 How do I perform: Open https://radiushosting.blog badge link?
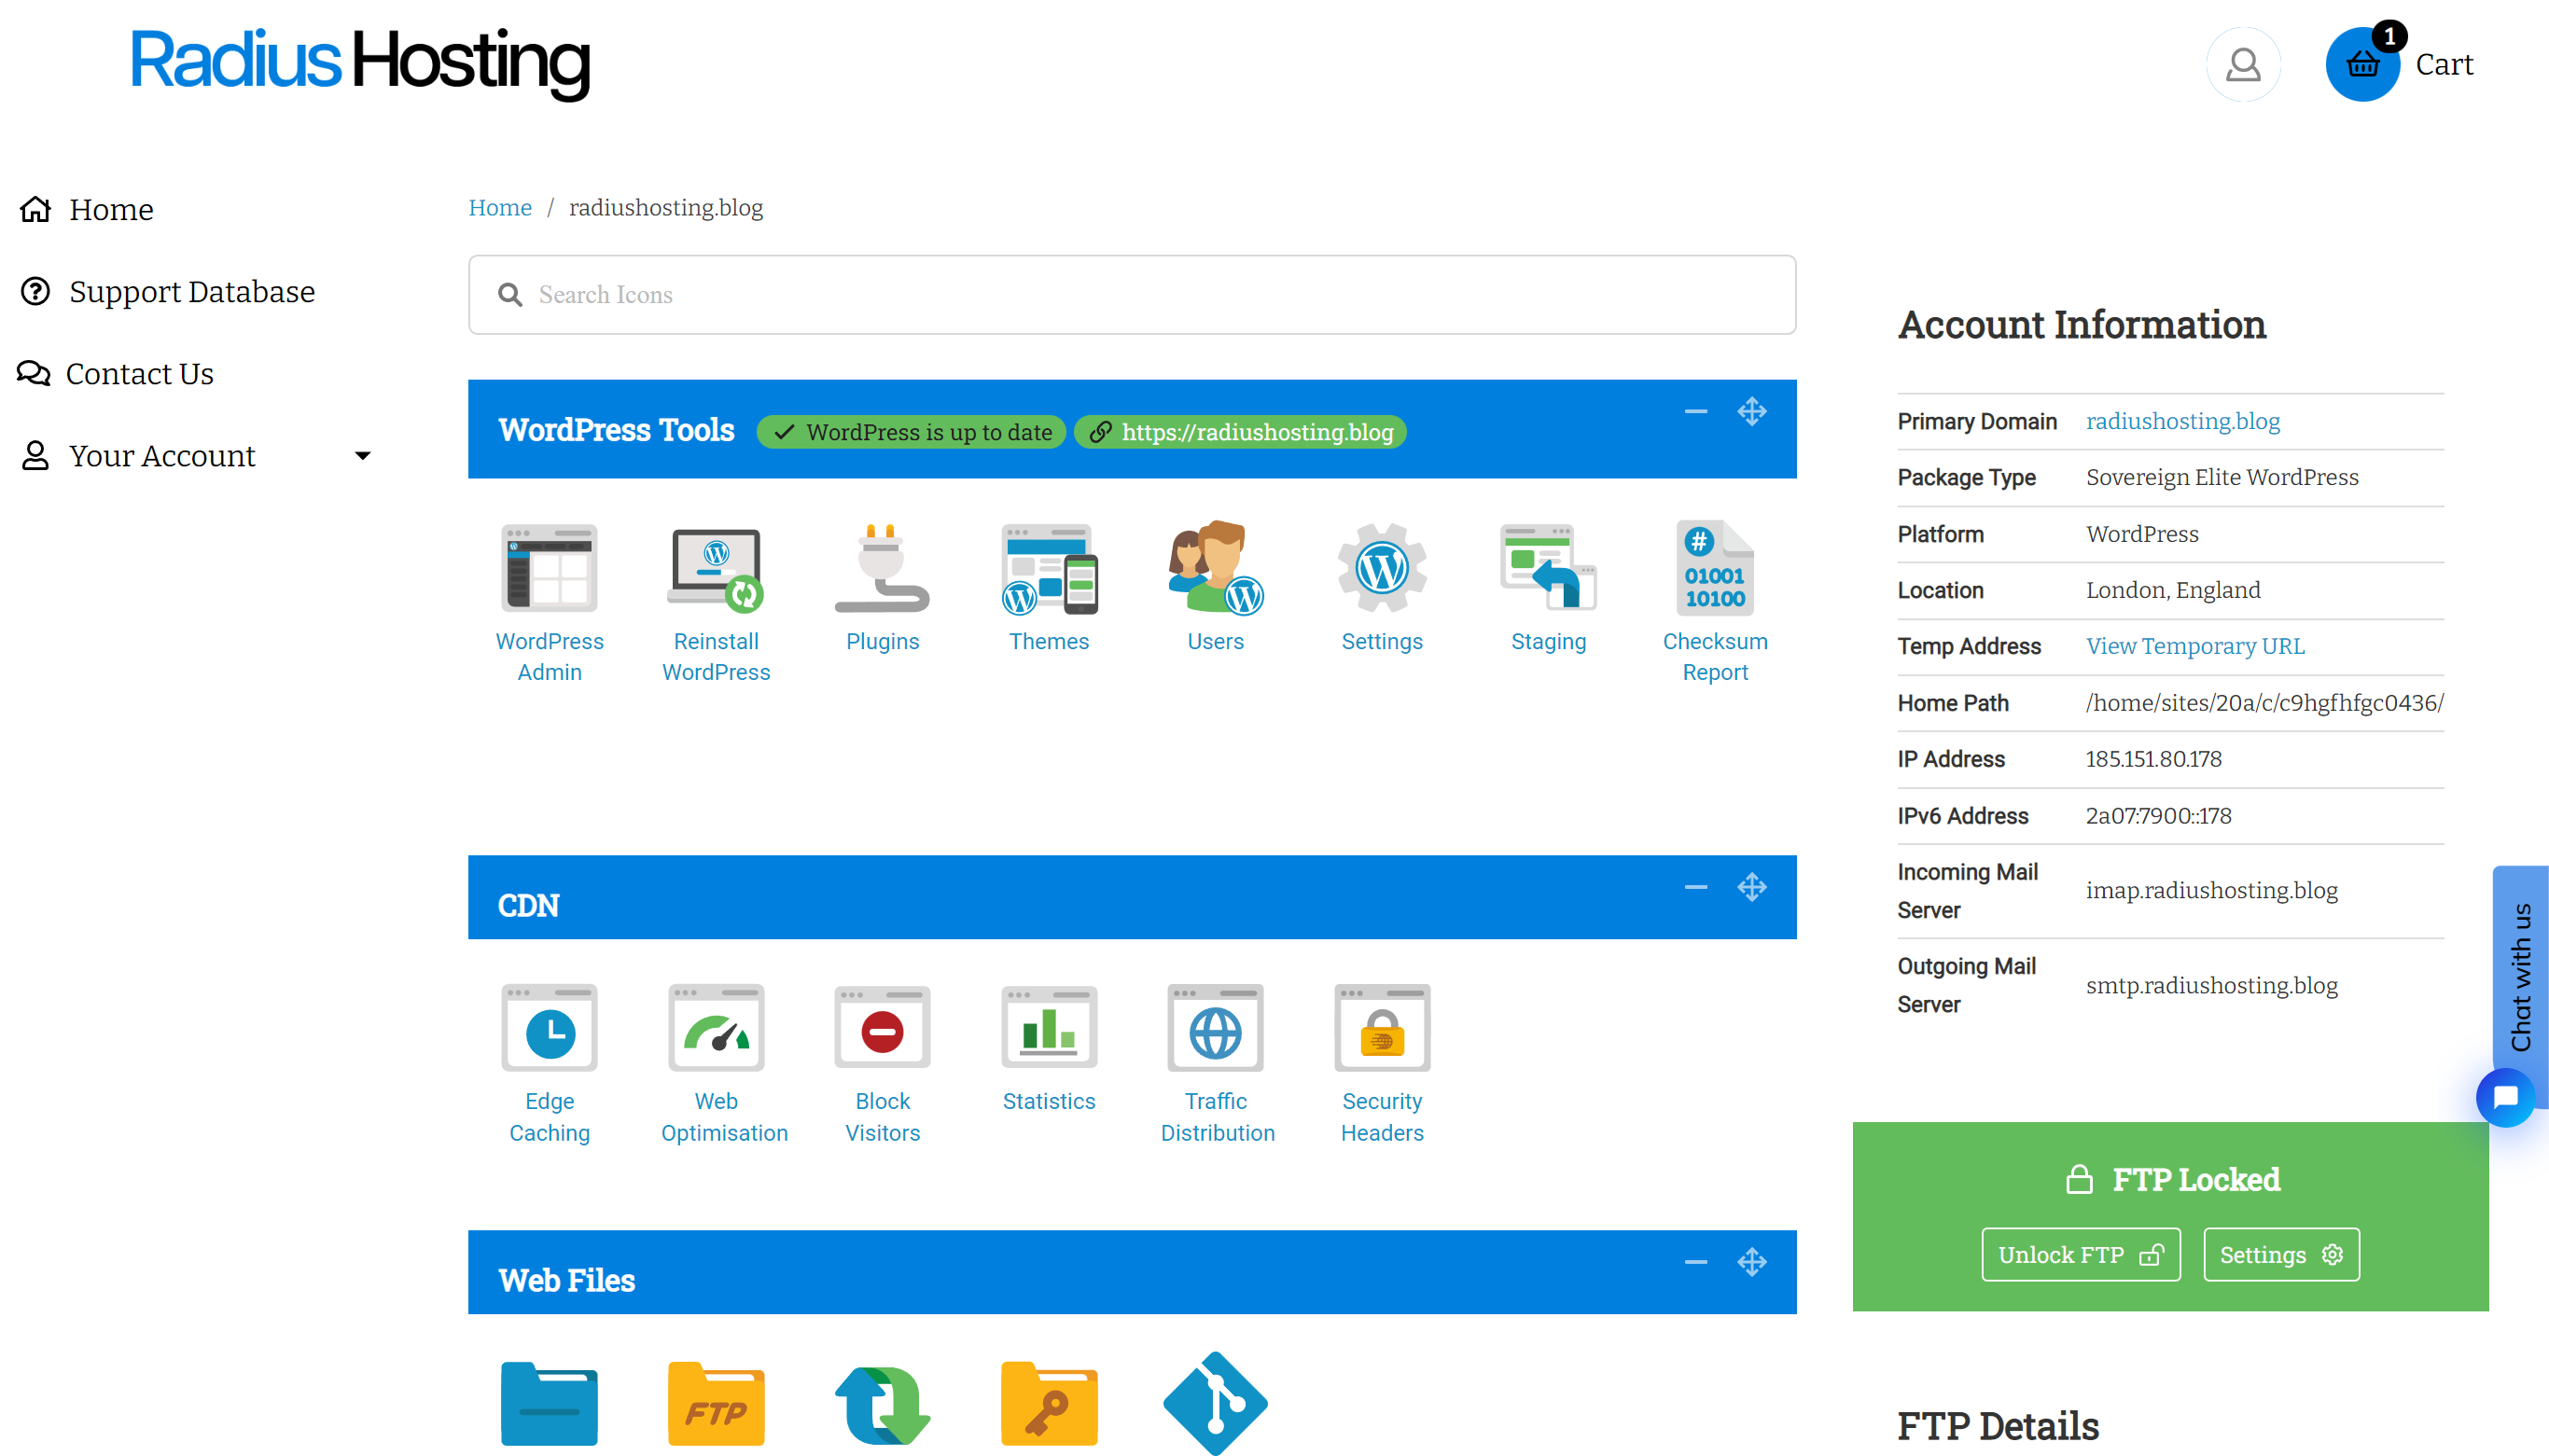coord(1240,432)
